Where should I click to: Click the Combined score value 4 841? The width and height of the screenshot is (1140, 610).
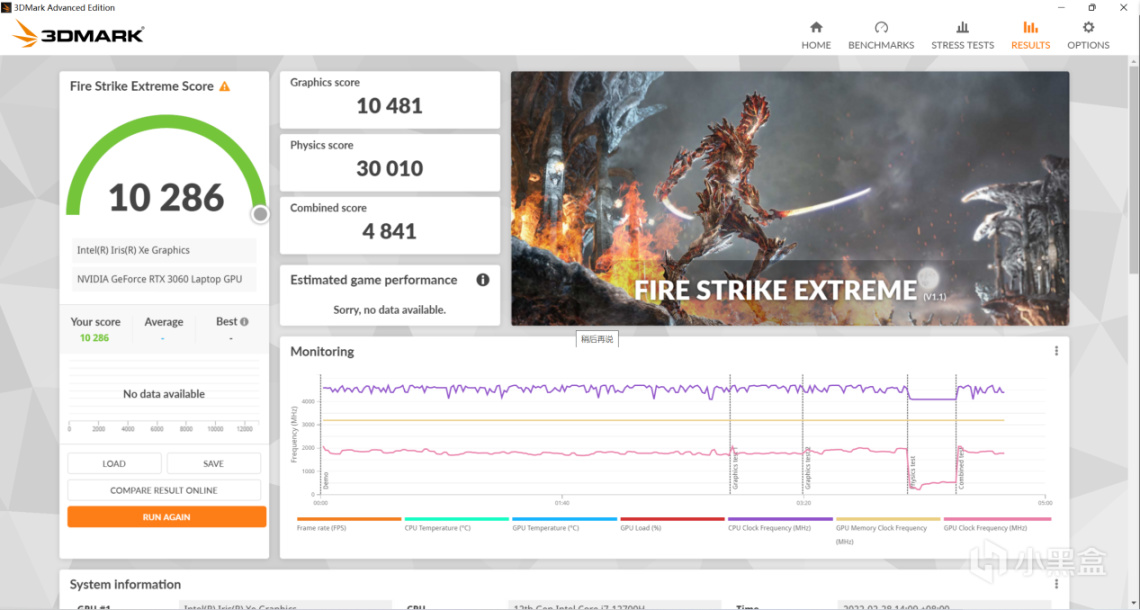(x=389, y=231)
